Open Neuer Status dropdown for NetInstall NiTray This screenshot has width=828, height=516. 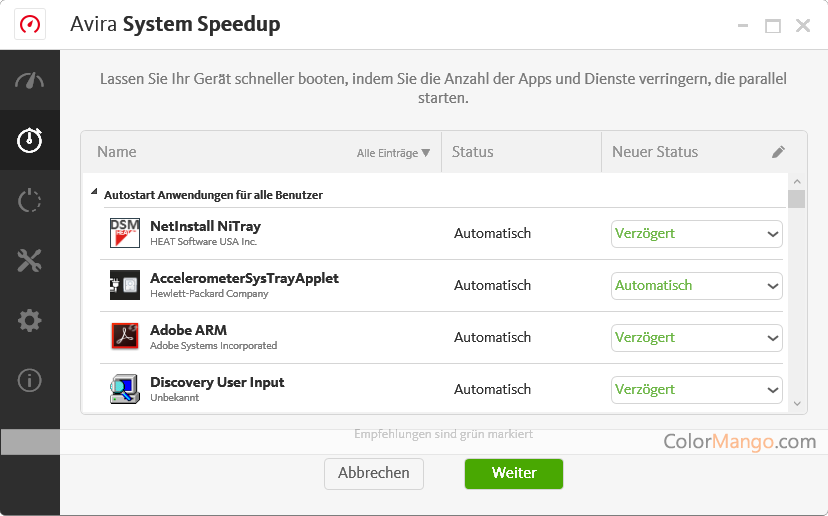(697, 234)
